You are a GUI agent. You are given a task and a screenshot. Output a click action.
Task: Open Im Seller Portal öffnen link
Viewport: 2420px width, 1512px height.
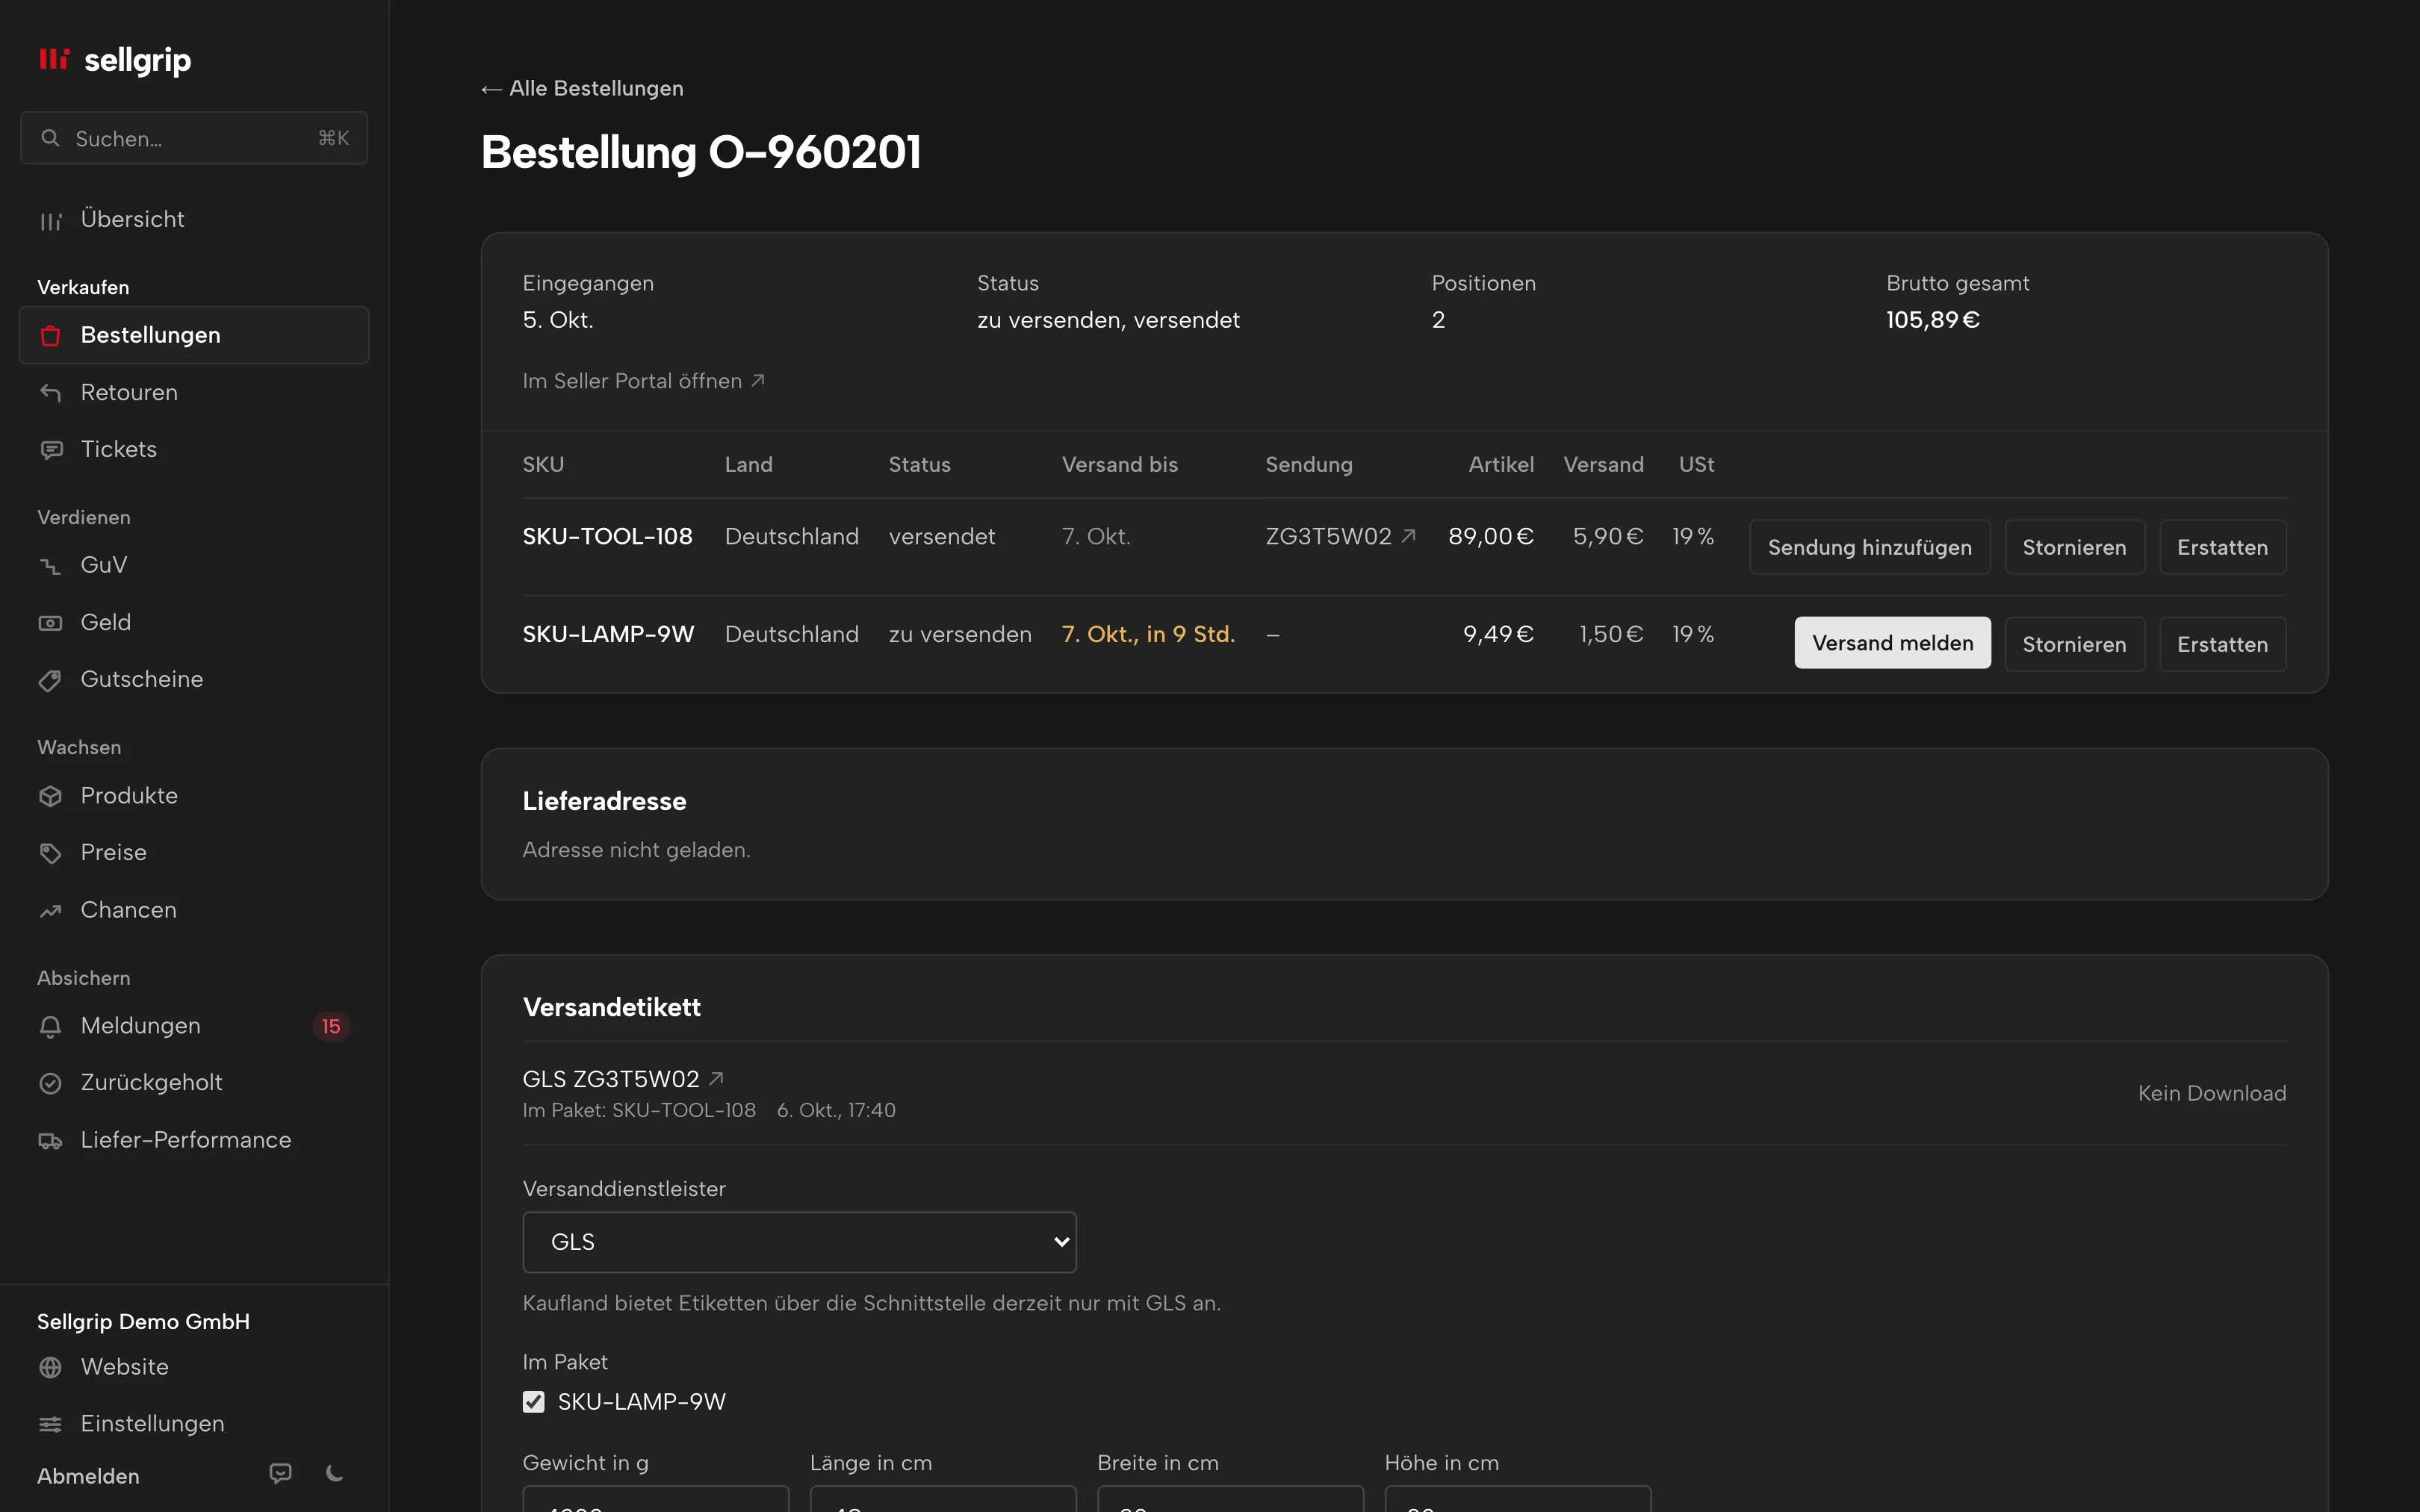(x=643, y=381)
